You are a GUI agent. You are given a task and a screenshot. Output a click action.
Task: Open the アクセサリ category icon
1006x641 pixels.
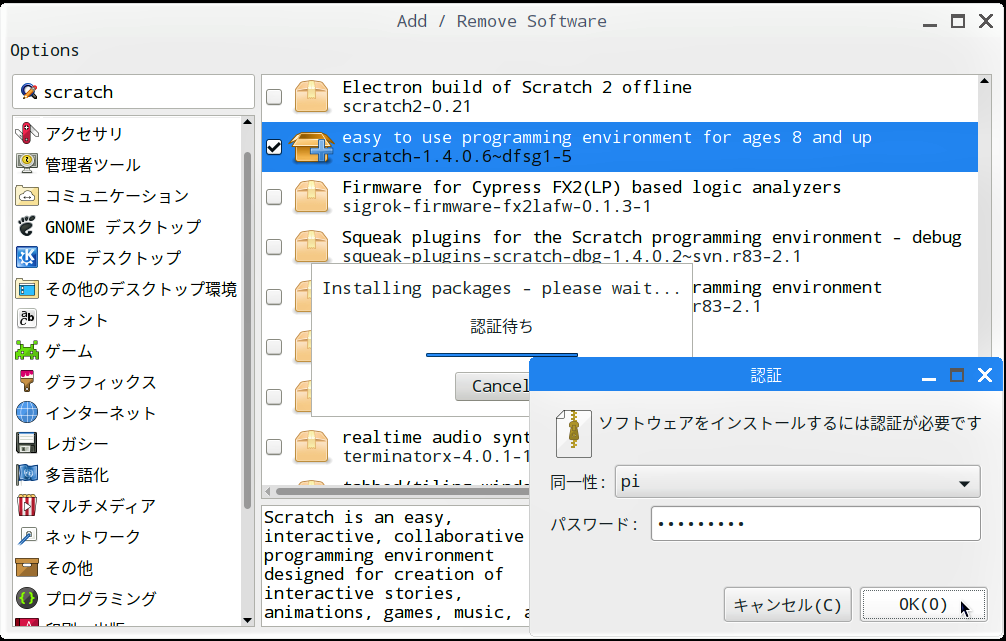(26, 133)
